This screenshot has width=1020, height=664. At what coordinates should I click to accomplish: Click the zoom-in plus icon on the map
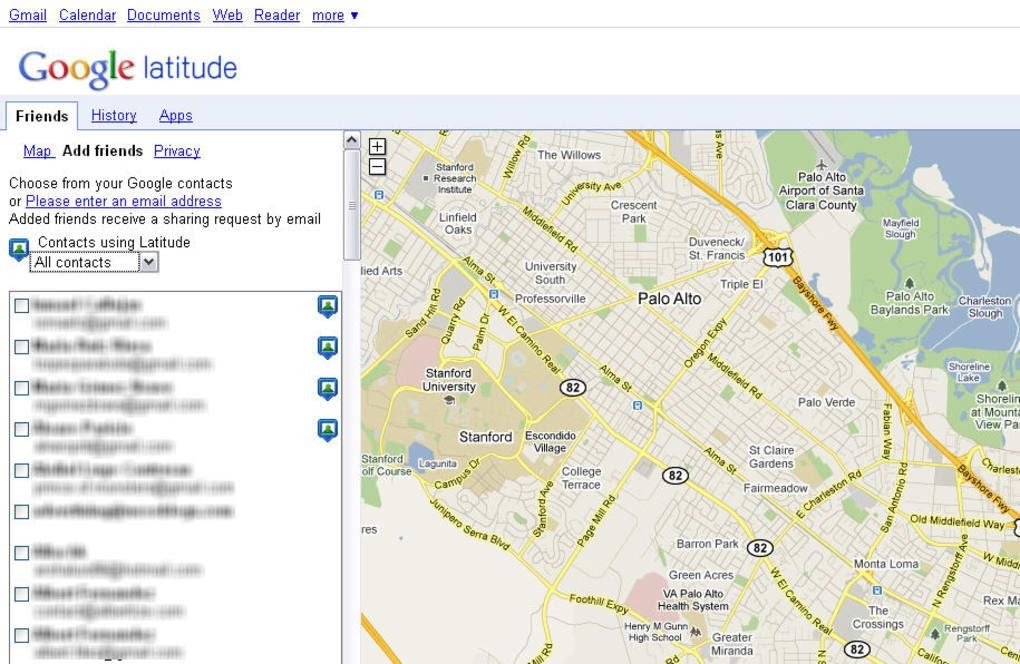[376, 146]
